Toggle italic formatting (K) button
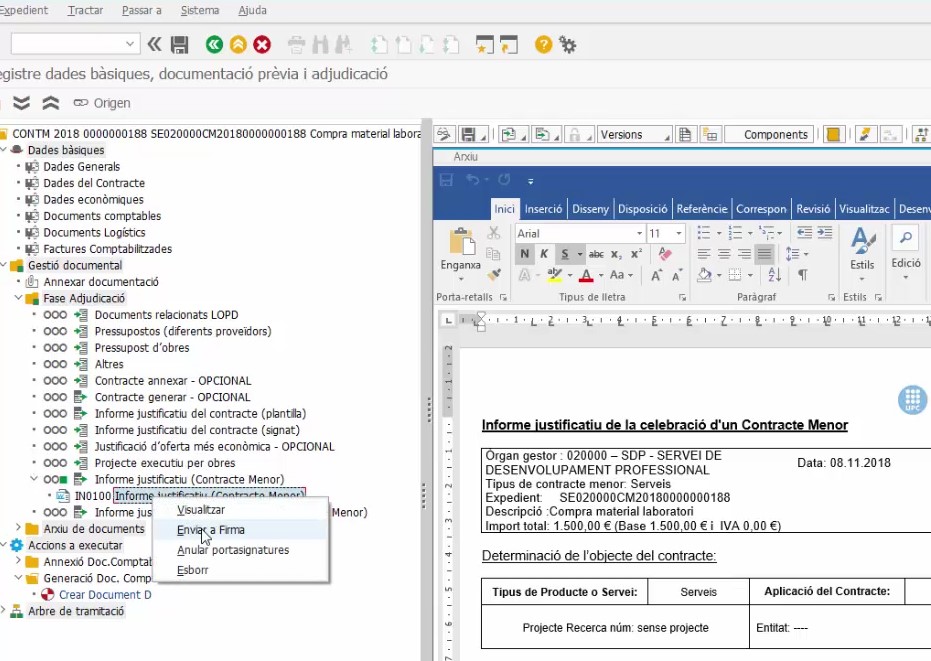This screenshot has width=931, height=661. [x=544, y=254]
